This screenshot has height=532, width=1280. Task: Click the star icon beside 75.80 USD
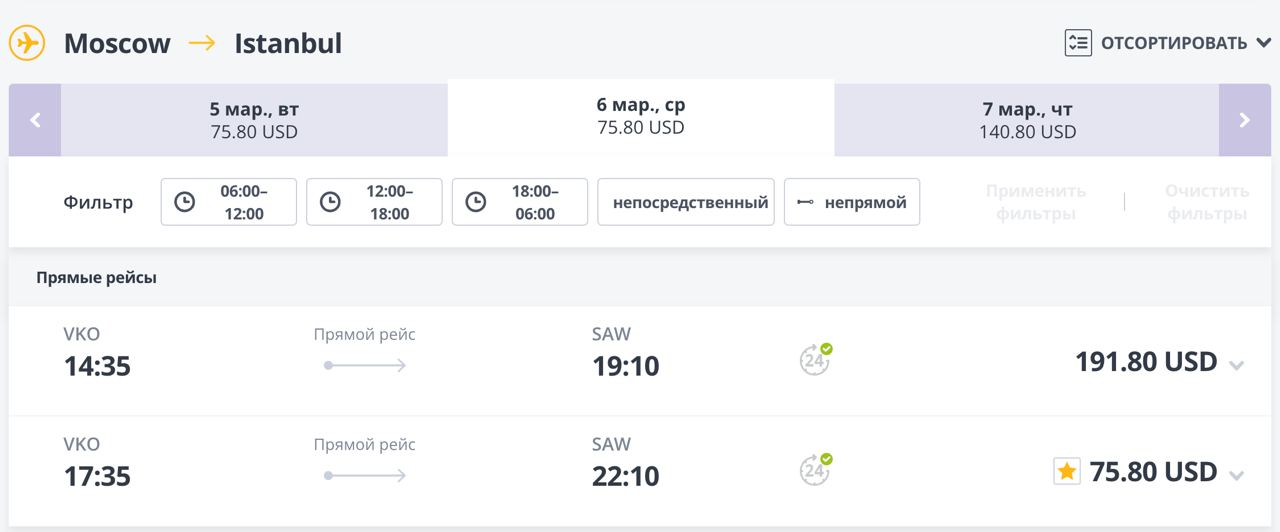click(1067, 471)
